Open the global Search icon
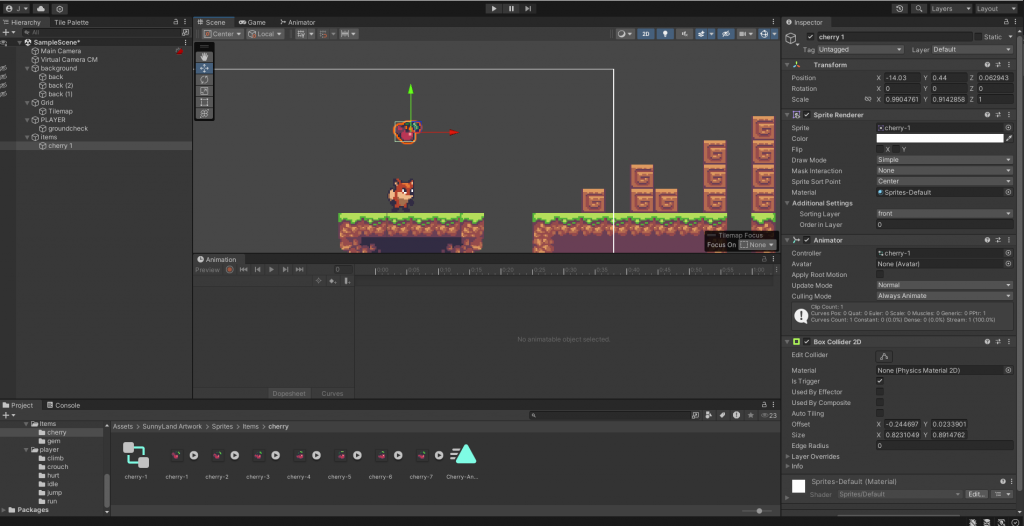1024x526 pixels. (x=919, y=8)
